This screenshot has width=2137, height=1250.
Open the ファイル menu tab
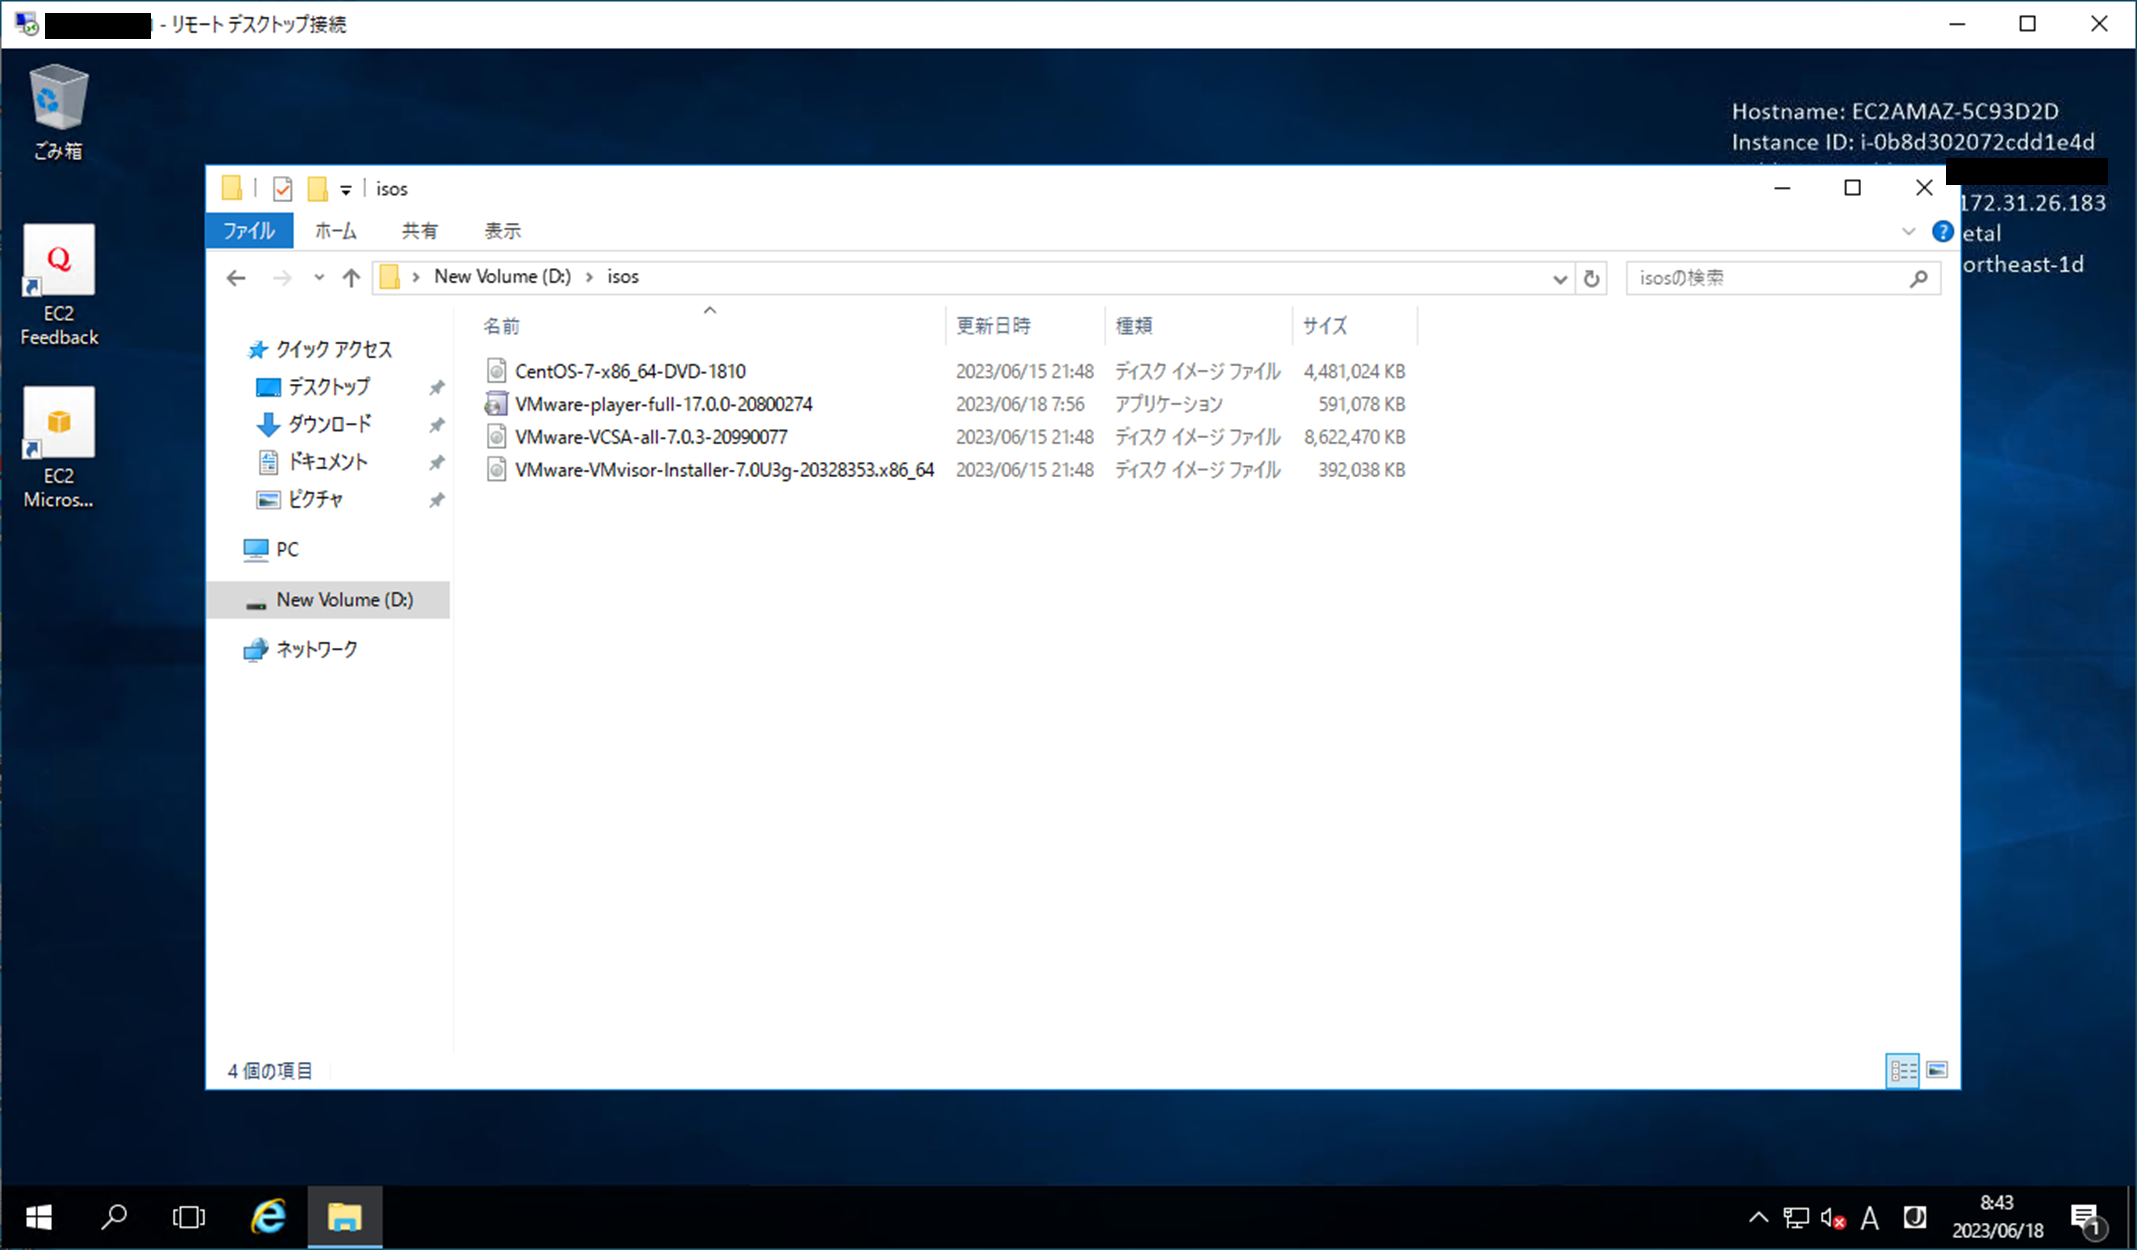[249, 231]
